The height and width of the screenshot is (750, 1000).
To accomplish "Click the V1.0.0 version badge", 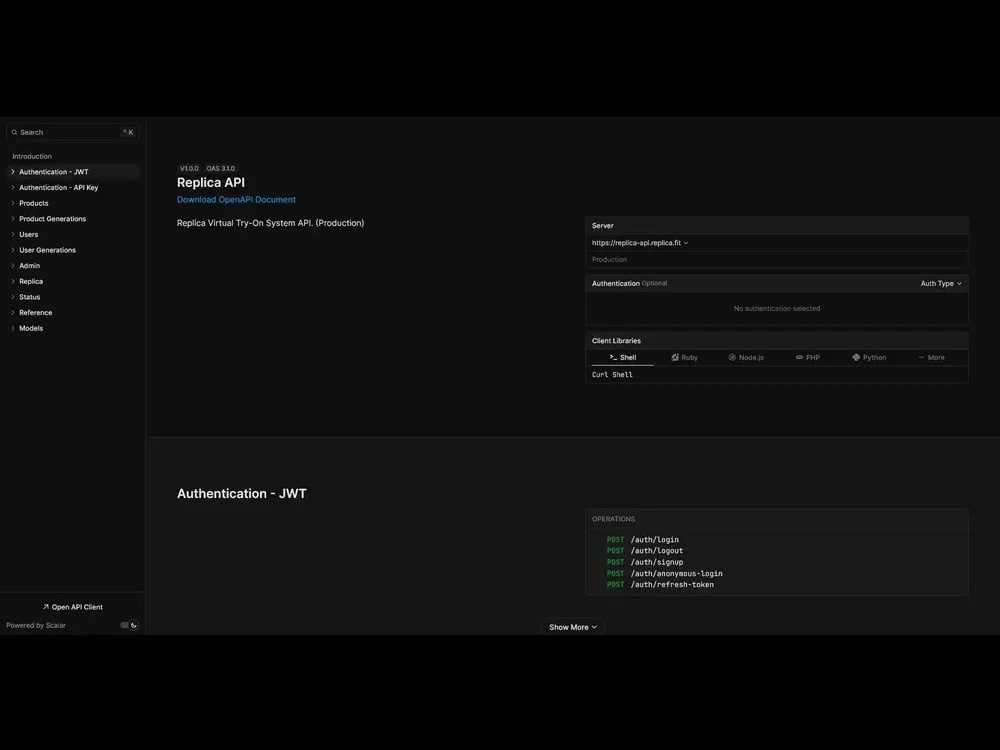I will 189,169.
